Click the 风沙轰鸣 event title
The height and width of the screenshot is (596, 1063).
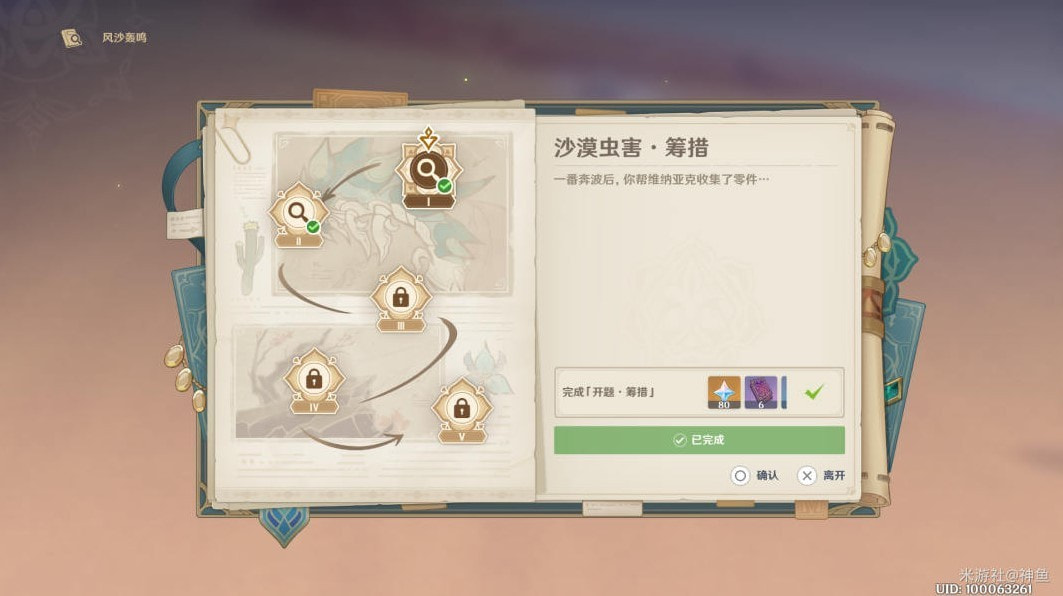click(124, 38)
